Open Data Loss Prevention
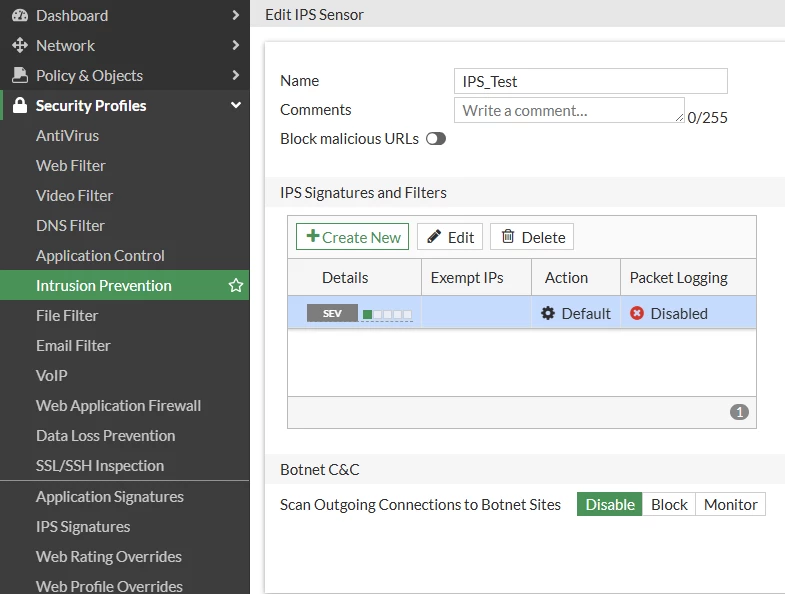785x594 pixels. pyautogui.click(x=106, y=436)
